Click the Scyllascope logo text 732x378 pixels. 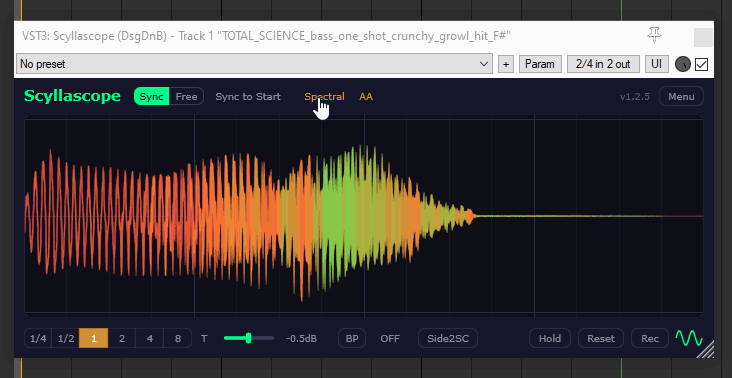pyautogui.click(x=72, y=96)
